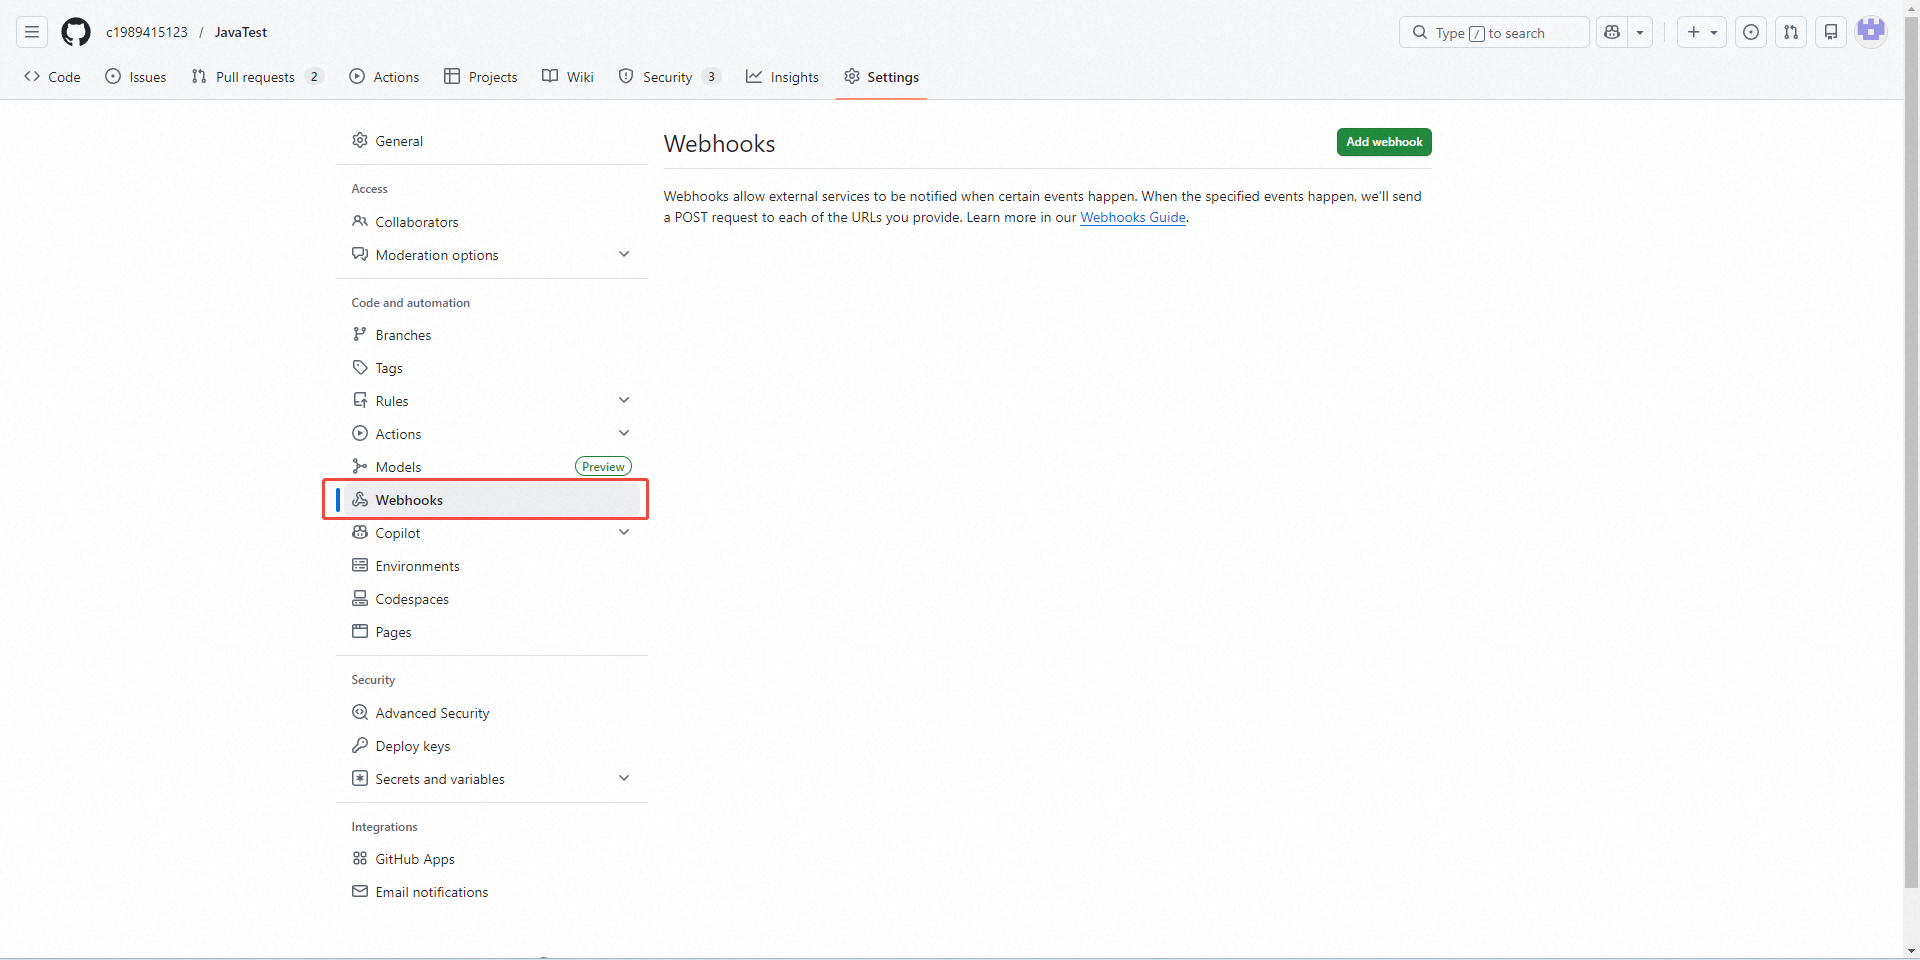Viewport: 1920px width, 960px height.
Task: Open the issues inbox icon in header
Action: point(1751,32)
